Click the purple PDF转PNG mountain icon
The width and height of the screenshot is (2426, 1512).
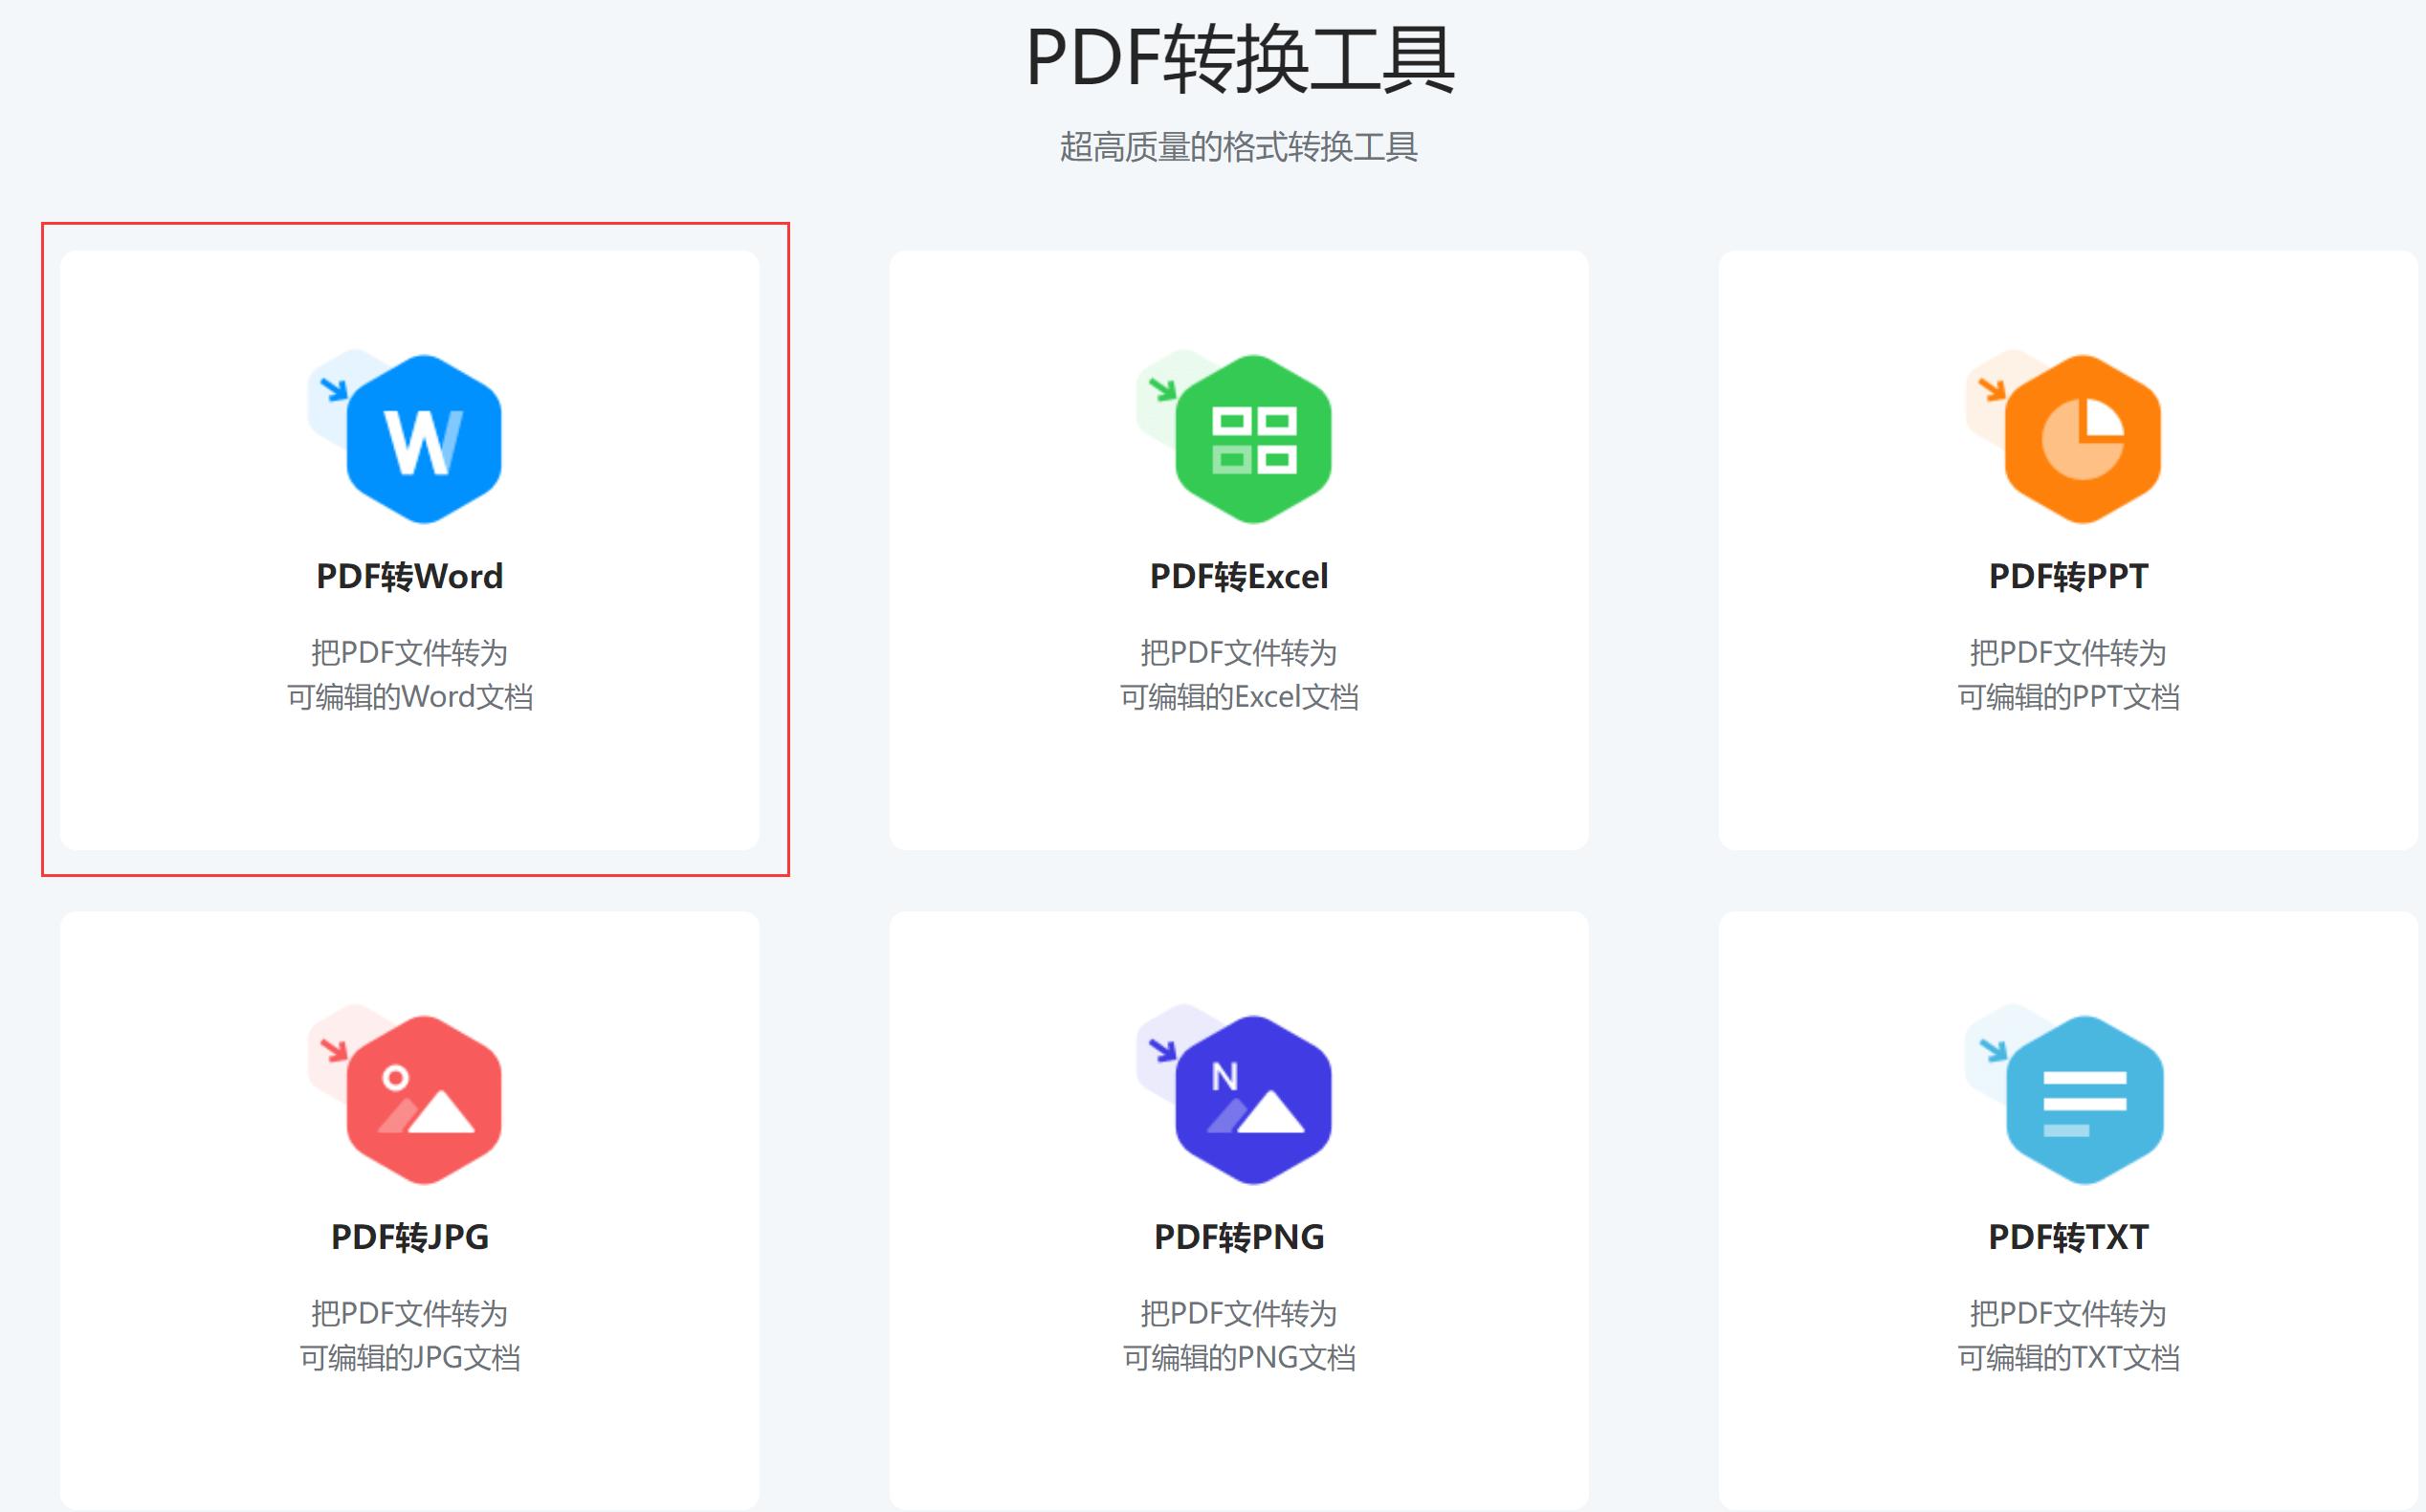click(1255, 1100)
